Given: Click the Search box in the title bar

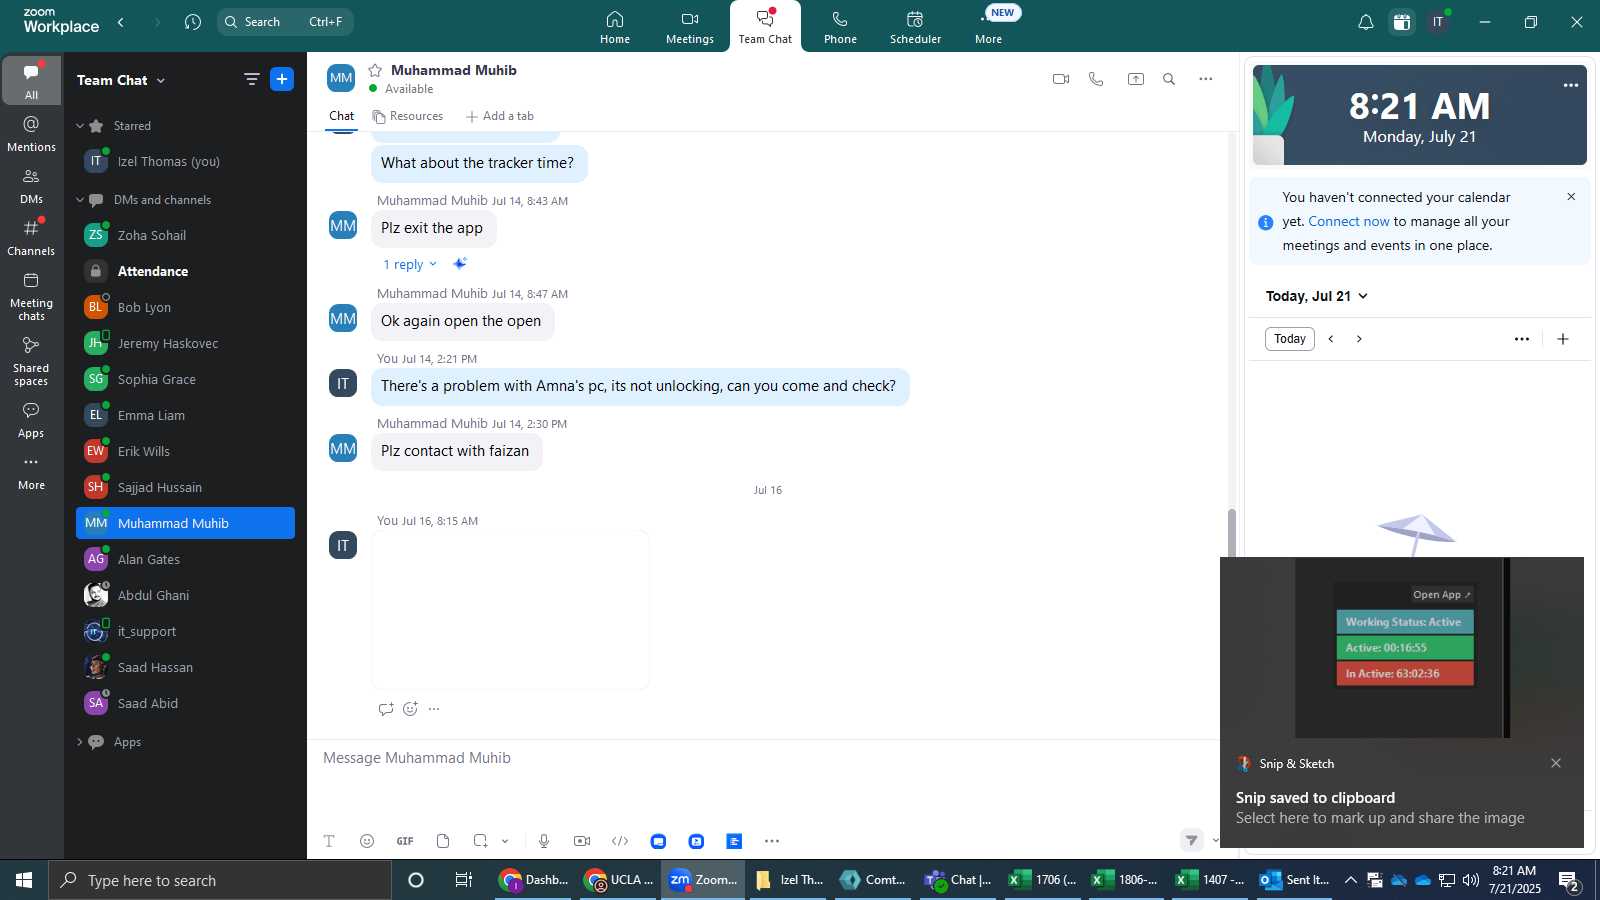Looking at the screenshot, I should pyautogui.click(x=285, y=22).
